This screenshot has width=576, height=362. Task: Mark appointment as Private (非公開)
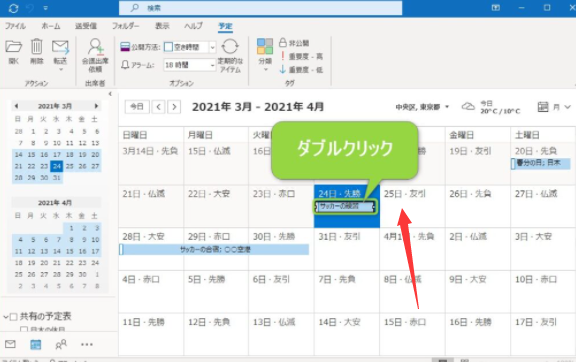pyautogui.click(x=294, y=43)
